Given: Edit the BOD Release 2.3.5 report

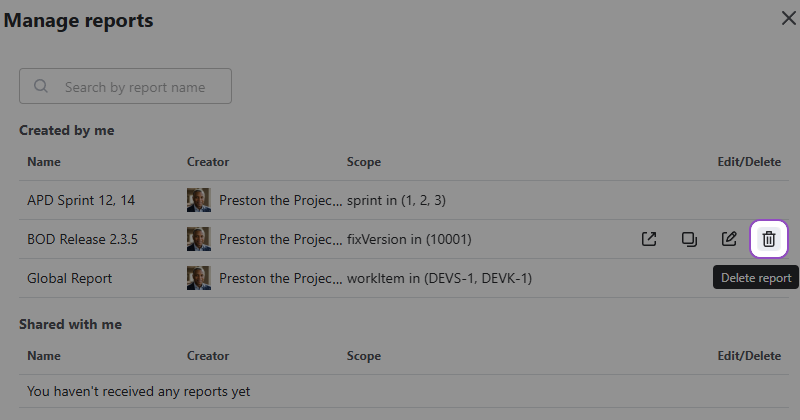Looking at the screenshot, I should coord(729,239).
